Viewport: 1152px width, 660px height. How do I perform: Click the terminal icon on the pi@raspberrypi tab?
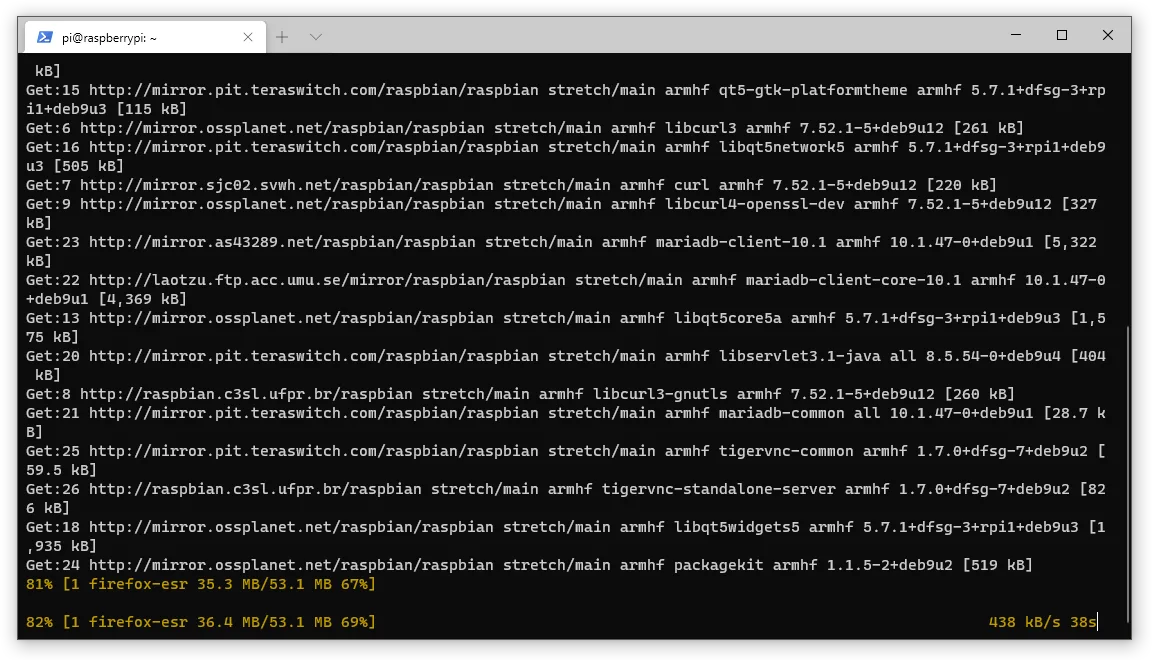tap(42, 35)
